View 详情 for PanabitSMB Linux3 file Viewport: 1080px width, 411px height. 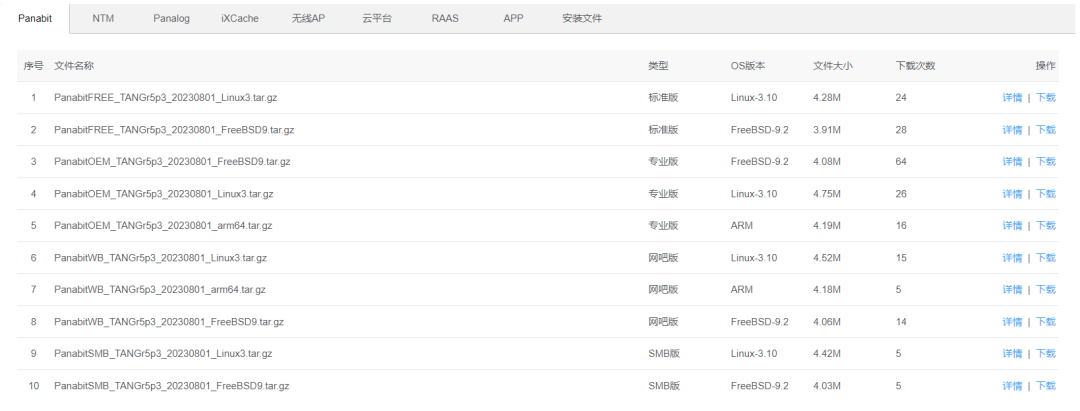(x=1012, y=354)
